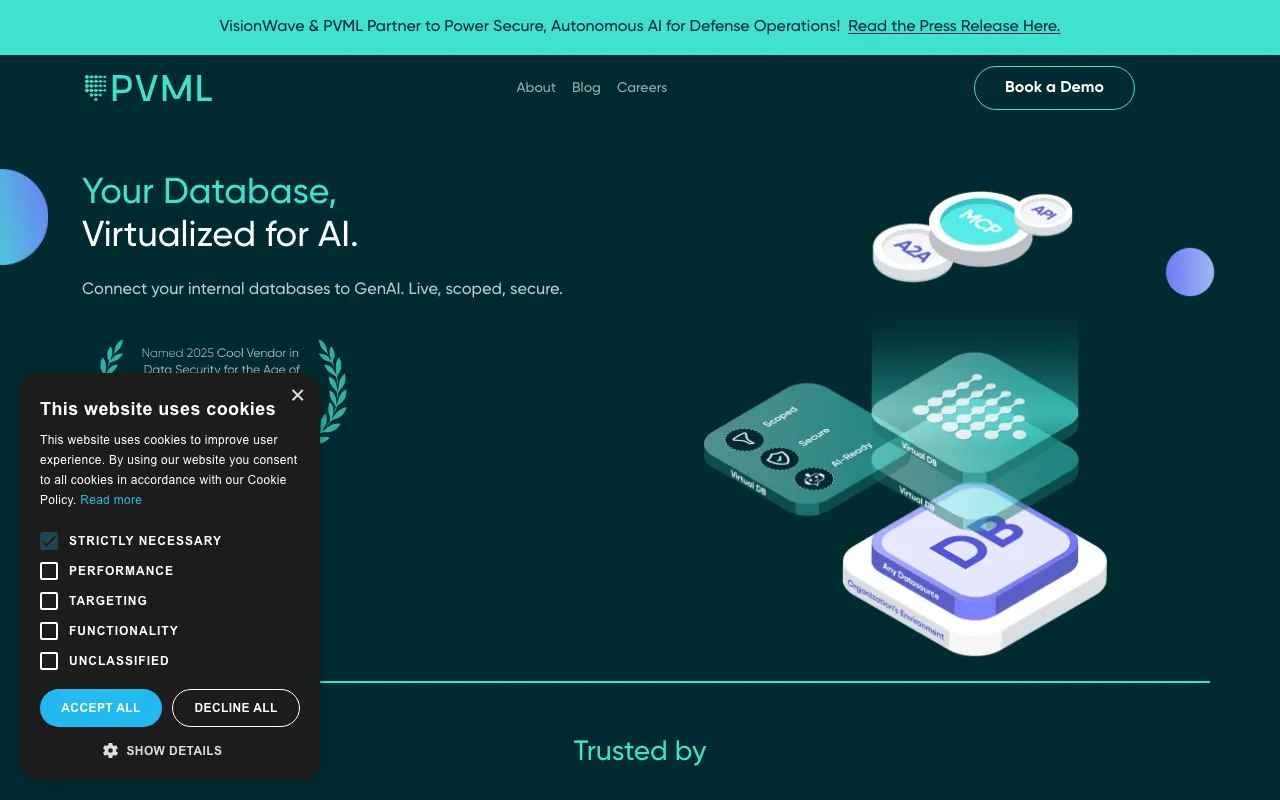Open the cookie policy Read more link

(111, 500)
